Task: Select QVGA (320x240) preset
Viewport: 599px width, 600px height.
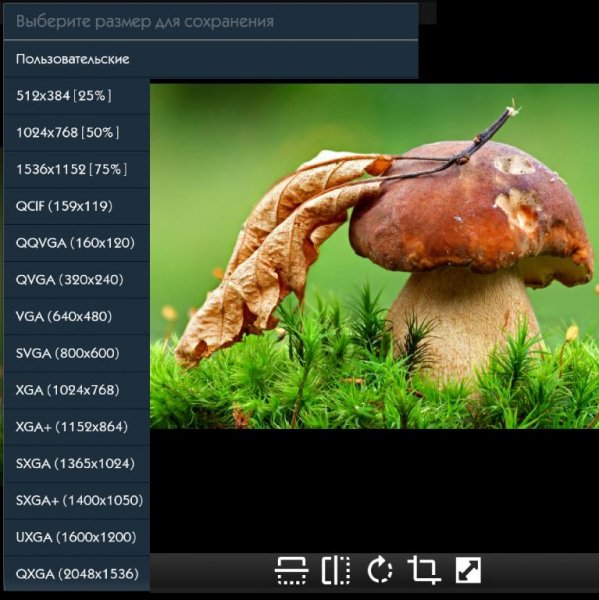Action: 77,280
